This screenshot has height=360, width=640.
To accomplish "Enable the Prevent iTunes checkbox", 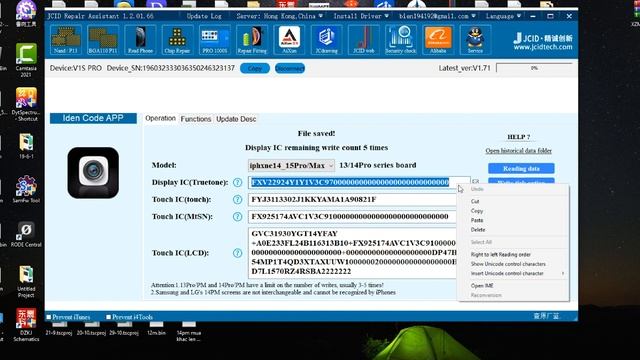I will pos(49,317).
